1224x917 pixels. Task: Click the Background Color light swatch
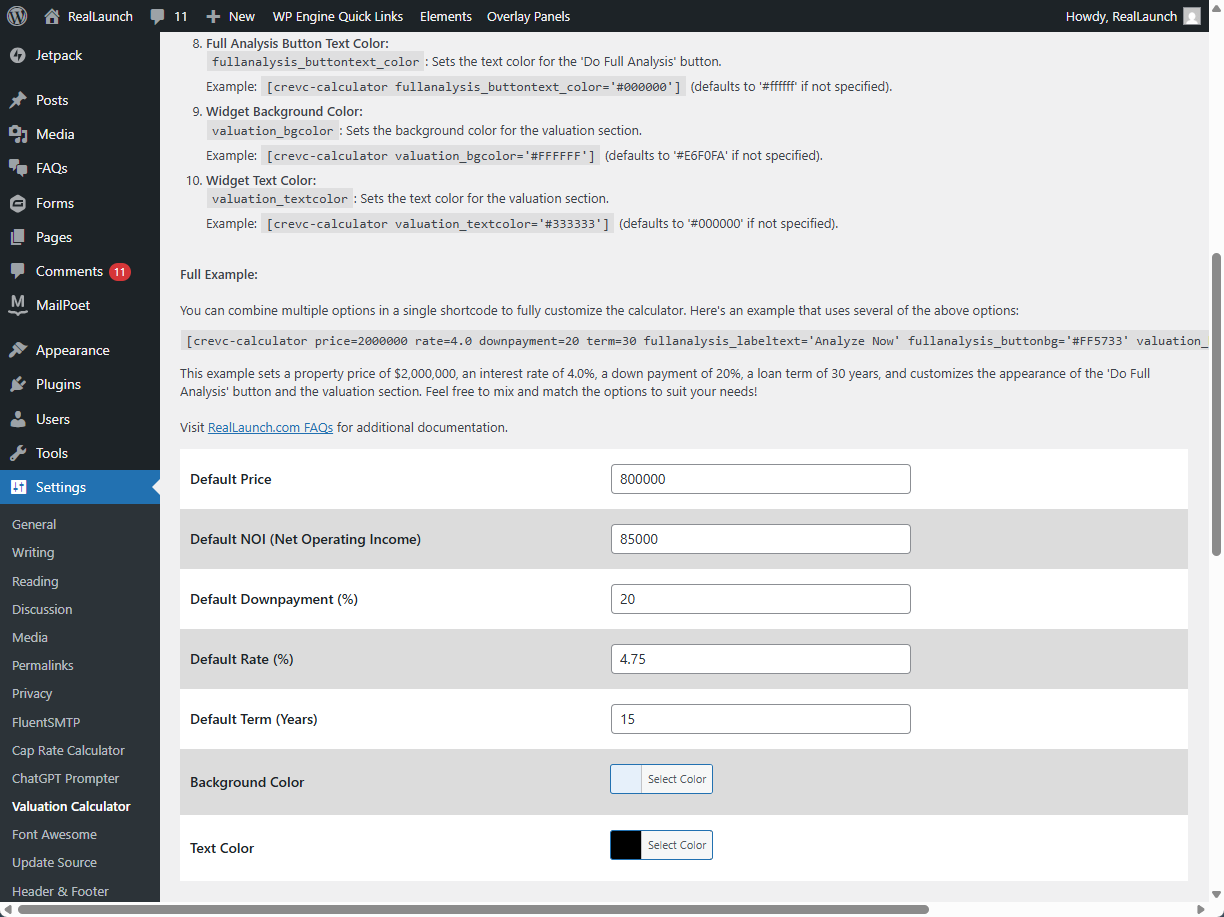point(626,779)
